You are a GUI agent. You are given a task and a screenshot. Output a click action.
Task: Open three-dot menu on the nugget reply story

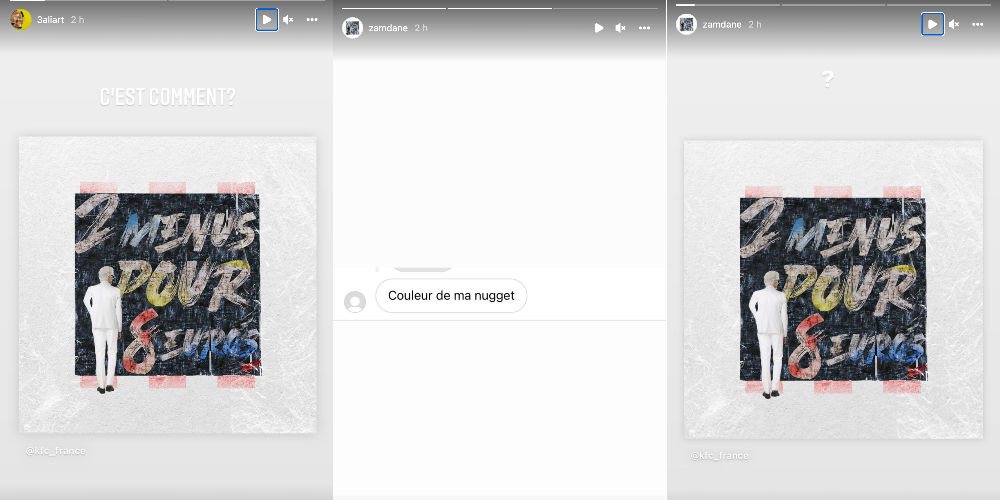click(645, 28)
